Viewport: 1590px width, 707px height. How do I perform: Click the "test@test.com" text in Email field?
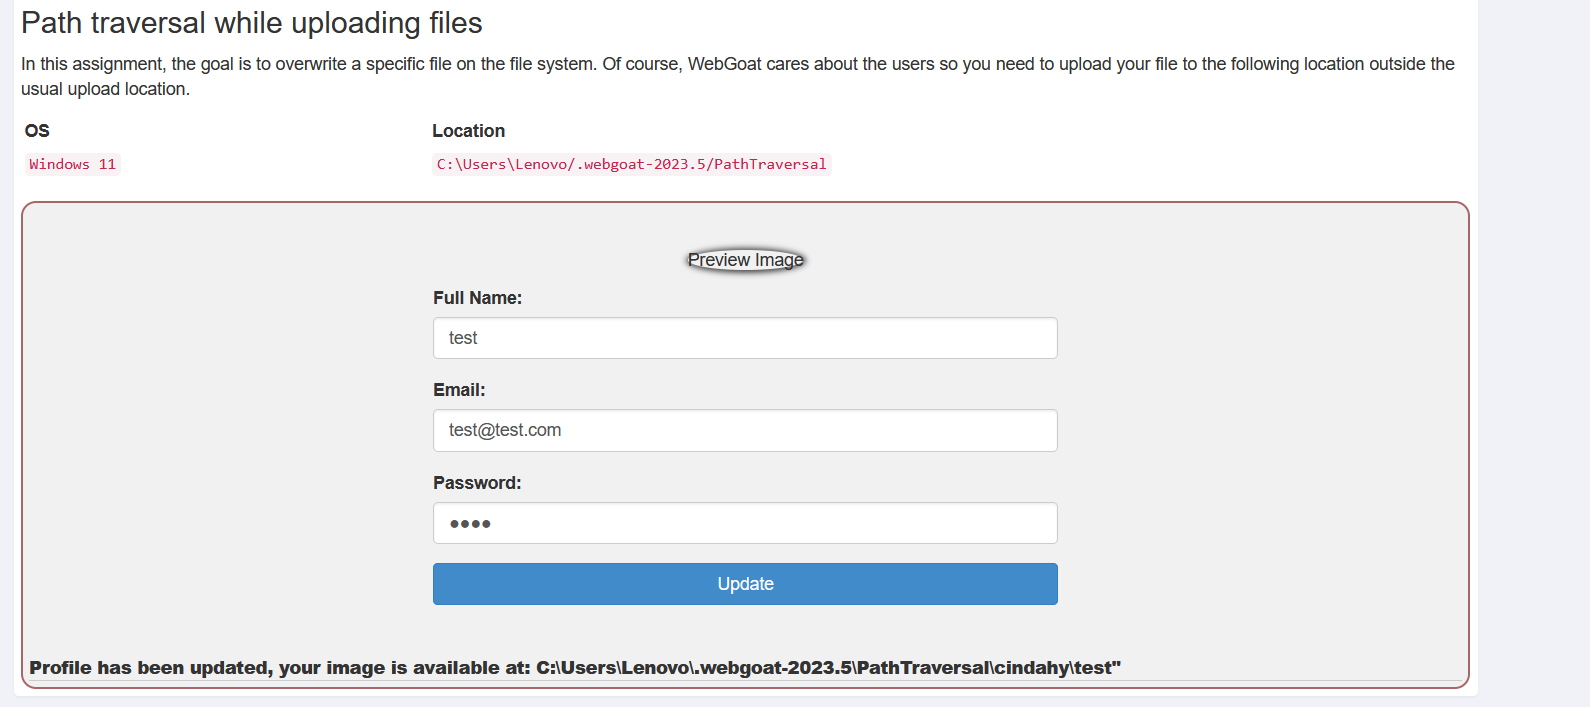tap(505, 430)
